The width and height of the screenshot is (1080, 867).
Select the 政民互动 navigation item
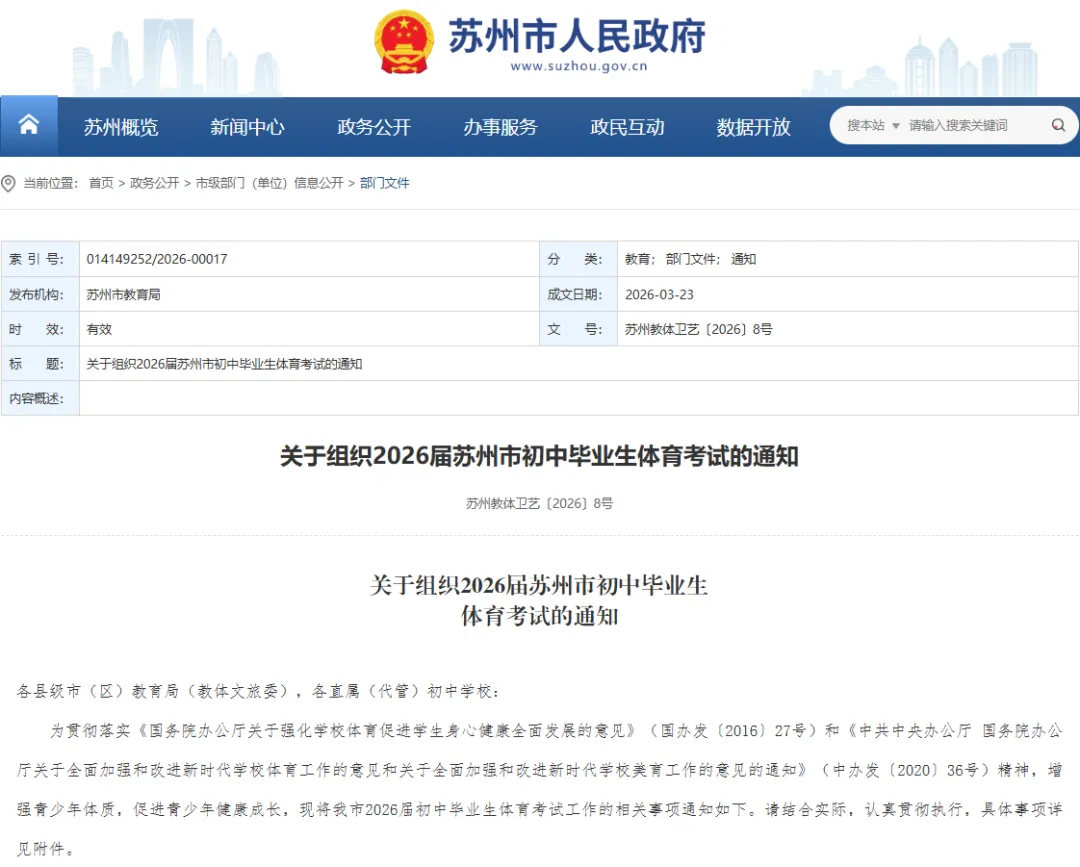click(x=627, y=127)
